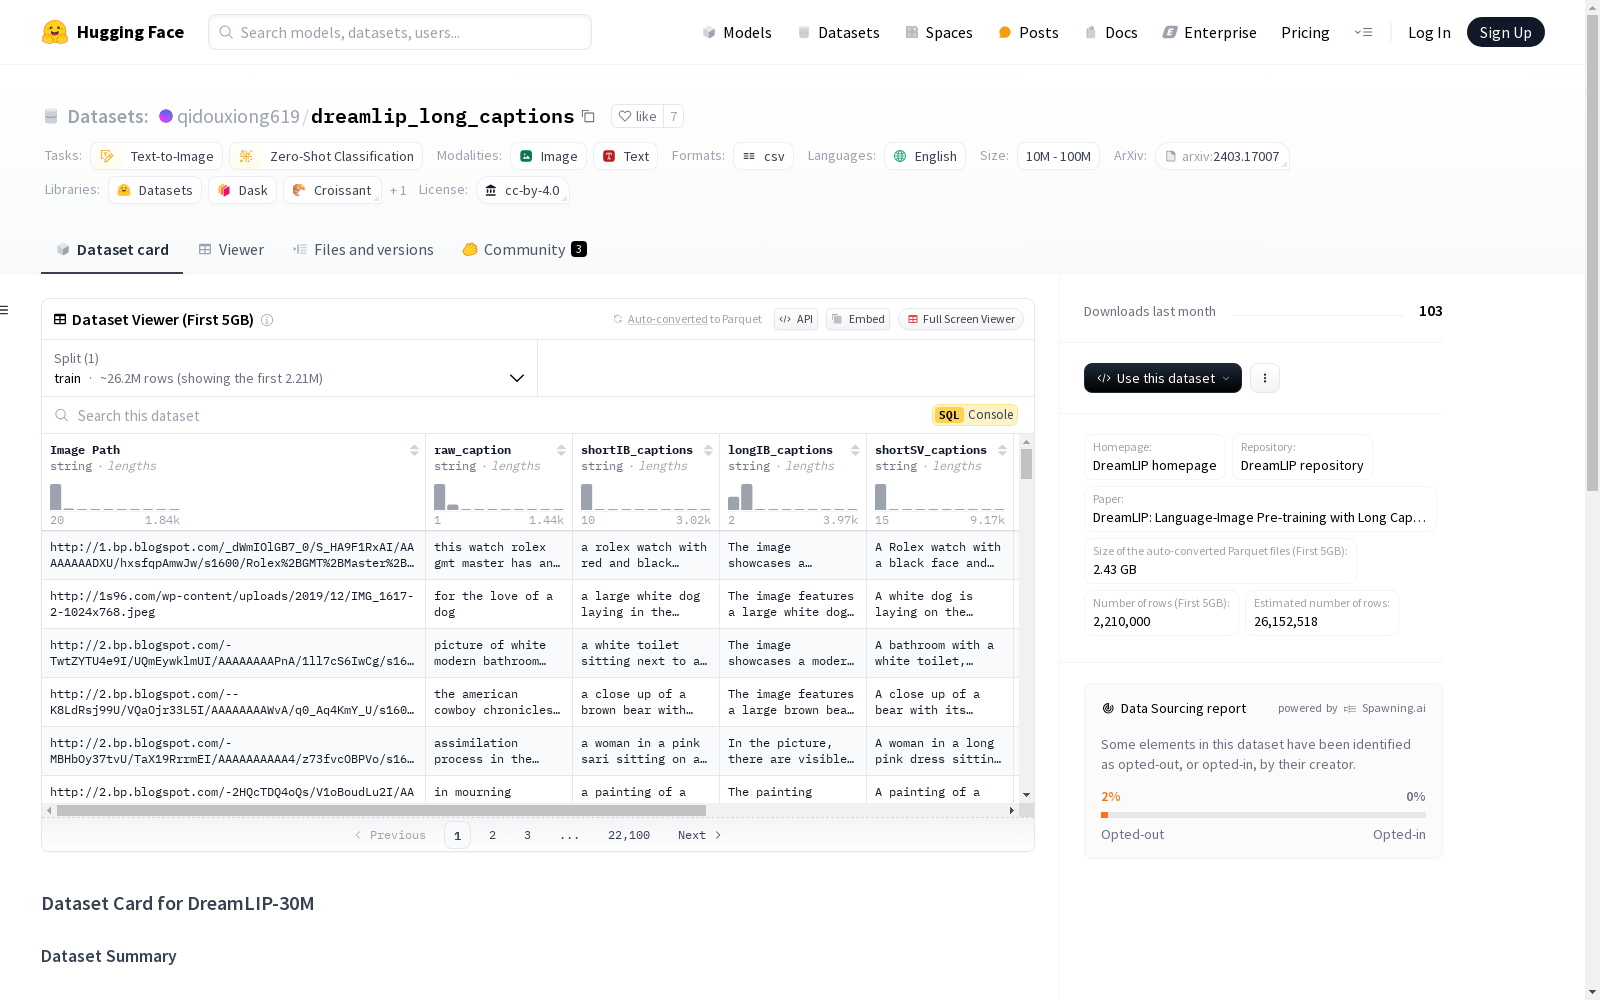The height and width of the screenshot is (1000, 1600).
Task: Open the Use this dataset dropdown
Action: coord(1163,378)
